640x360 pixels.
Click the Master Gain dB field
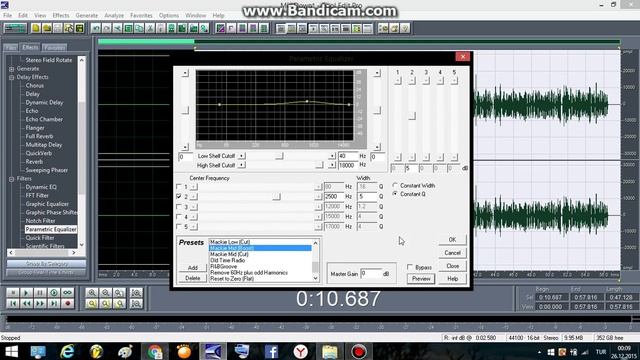[x=371, y=273]
